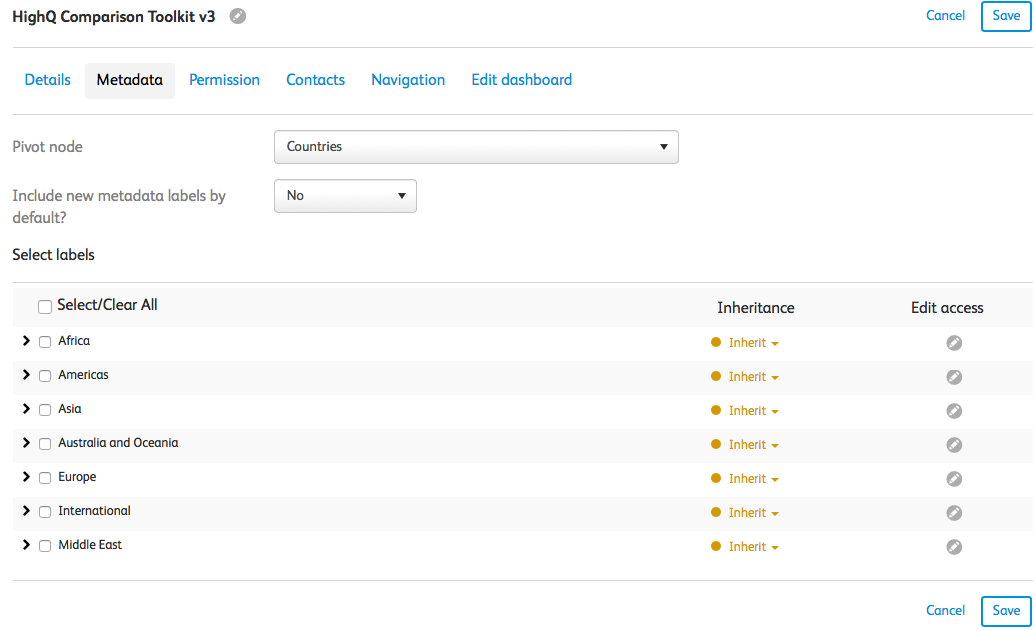Expand the Middle East tree node
This screenshot has height=631, width=1036.
[x=26, y=545]
